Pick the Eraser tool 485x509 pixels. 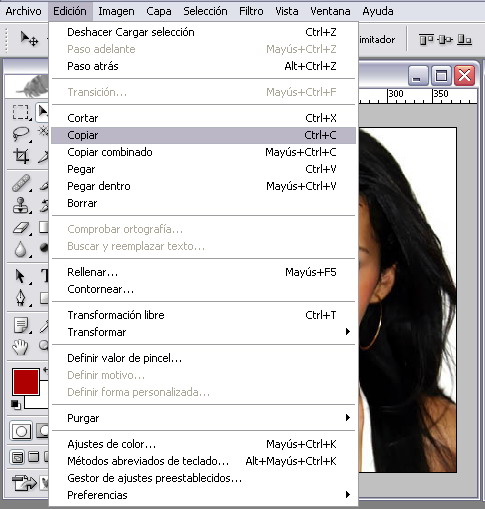click(x=21, y=228)
